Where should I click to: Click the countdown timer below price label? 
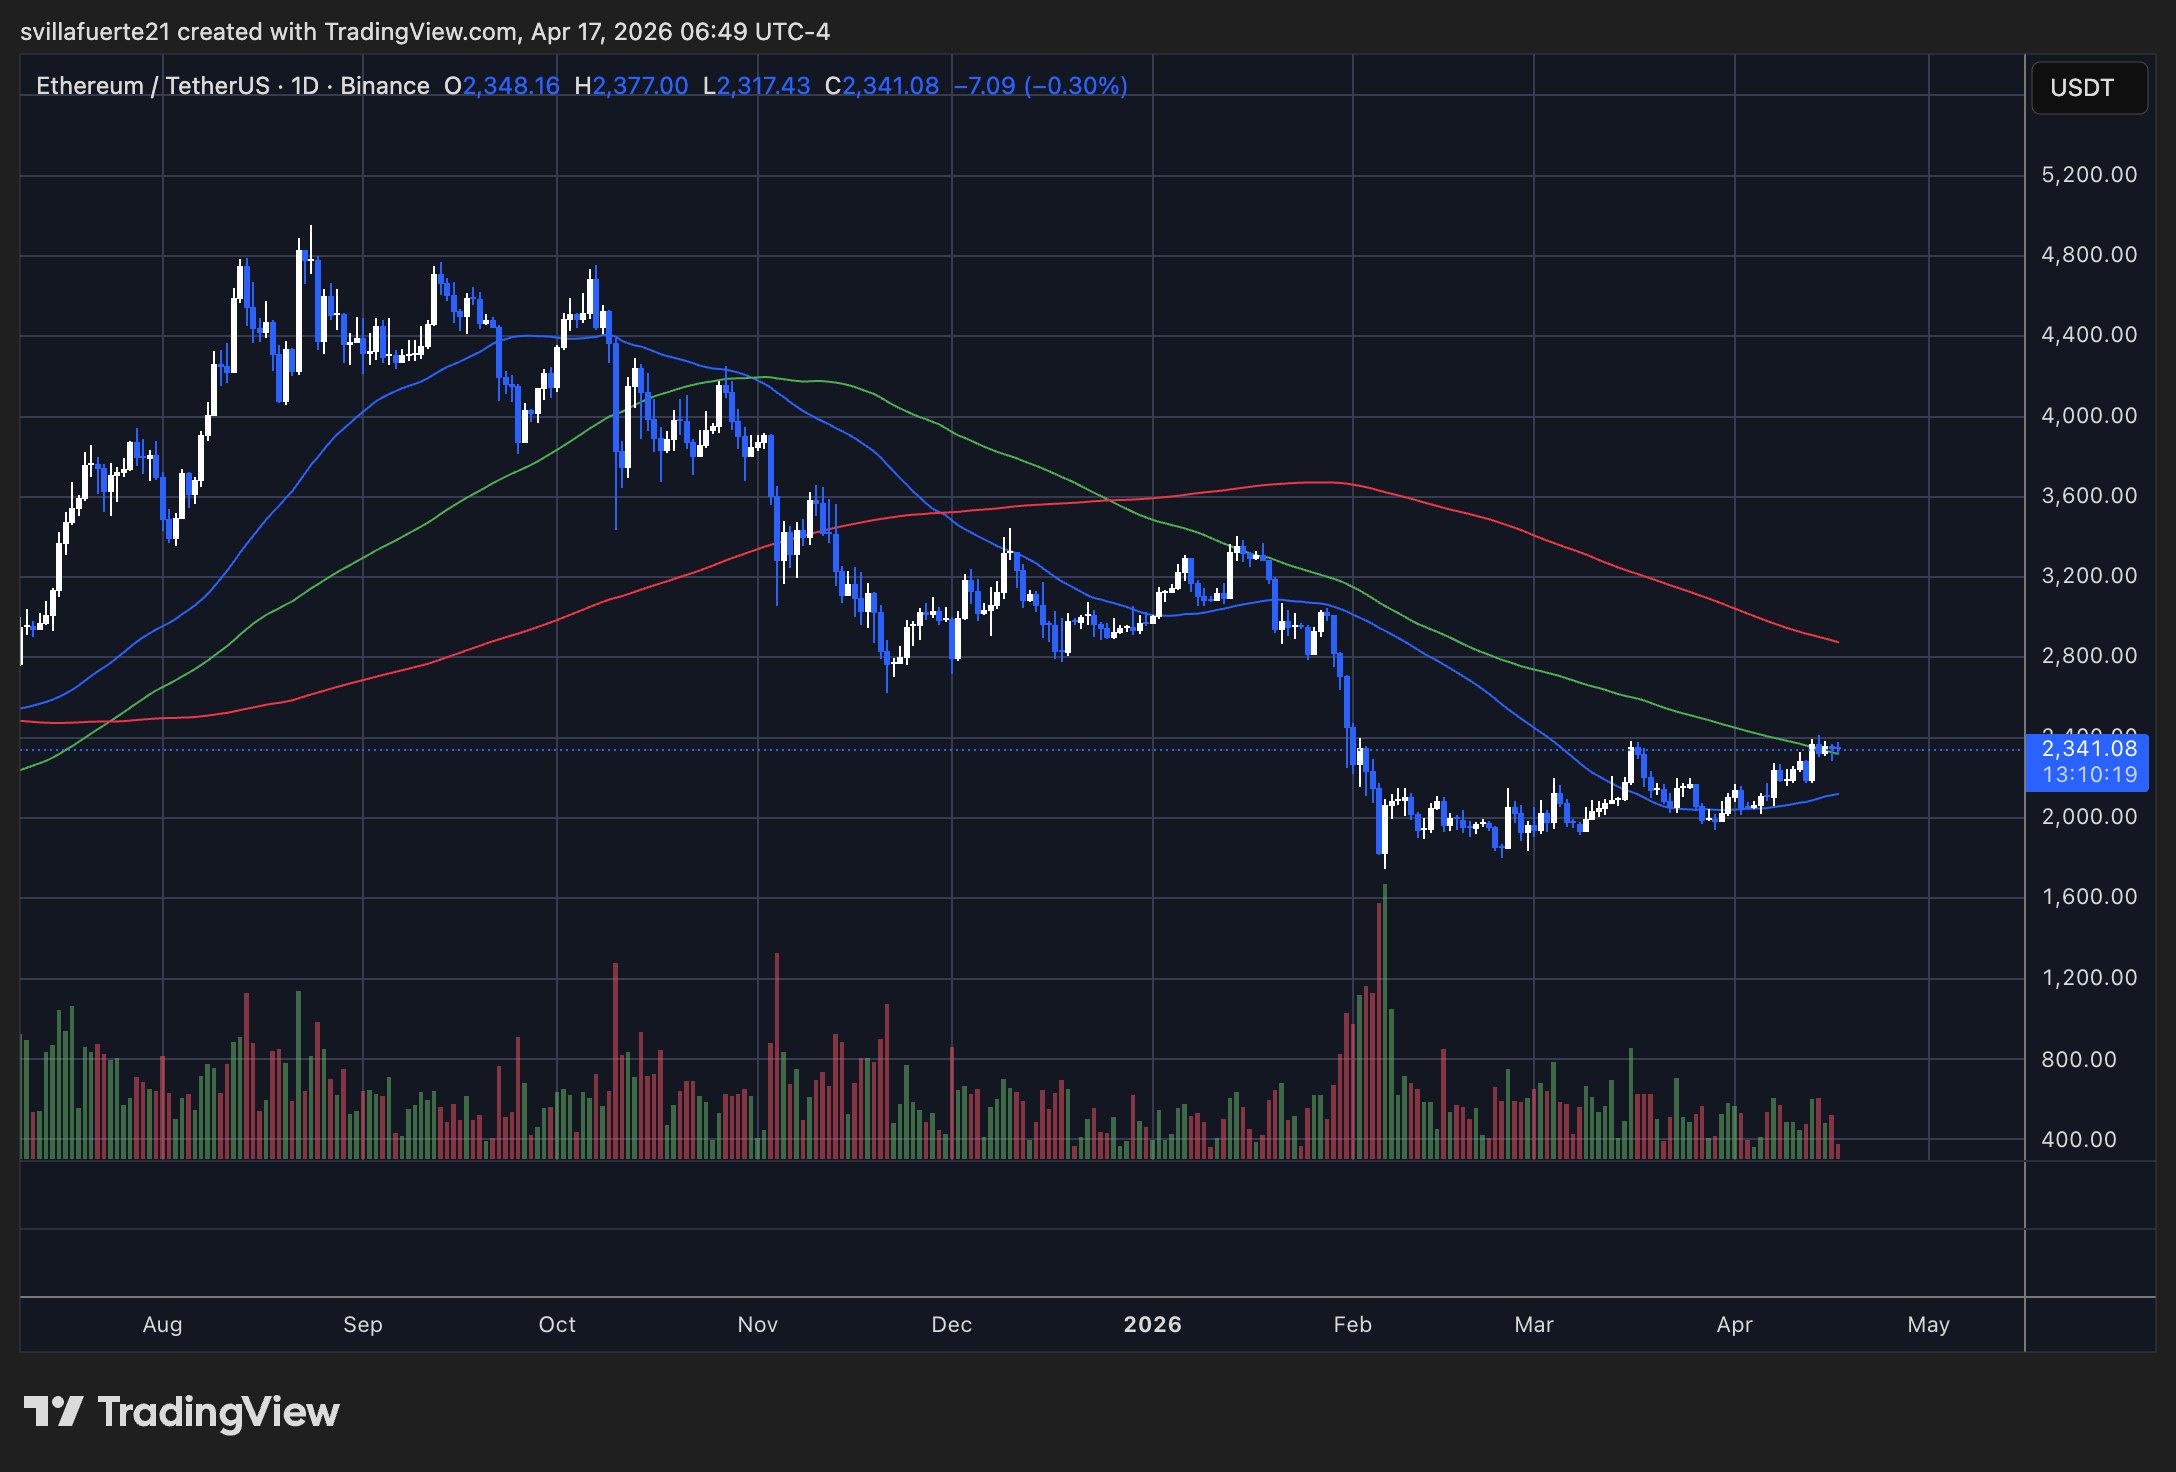coord(2087,774)
